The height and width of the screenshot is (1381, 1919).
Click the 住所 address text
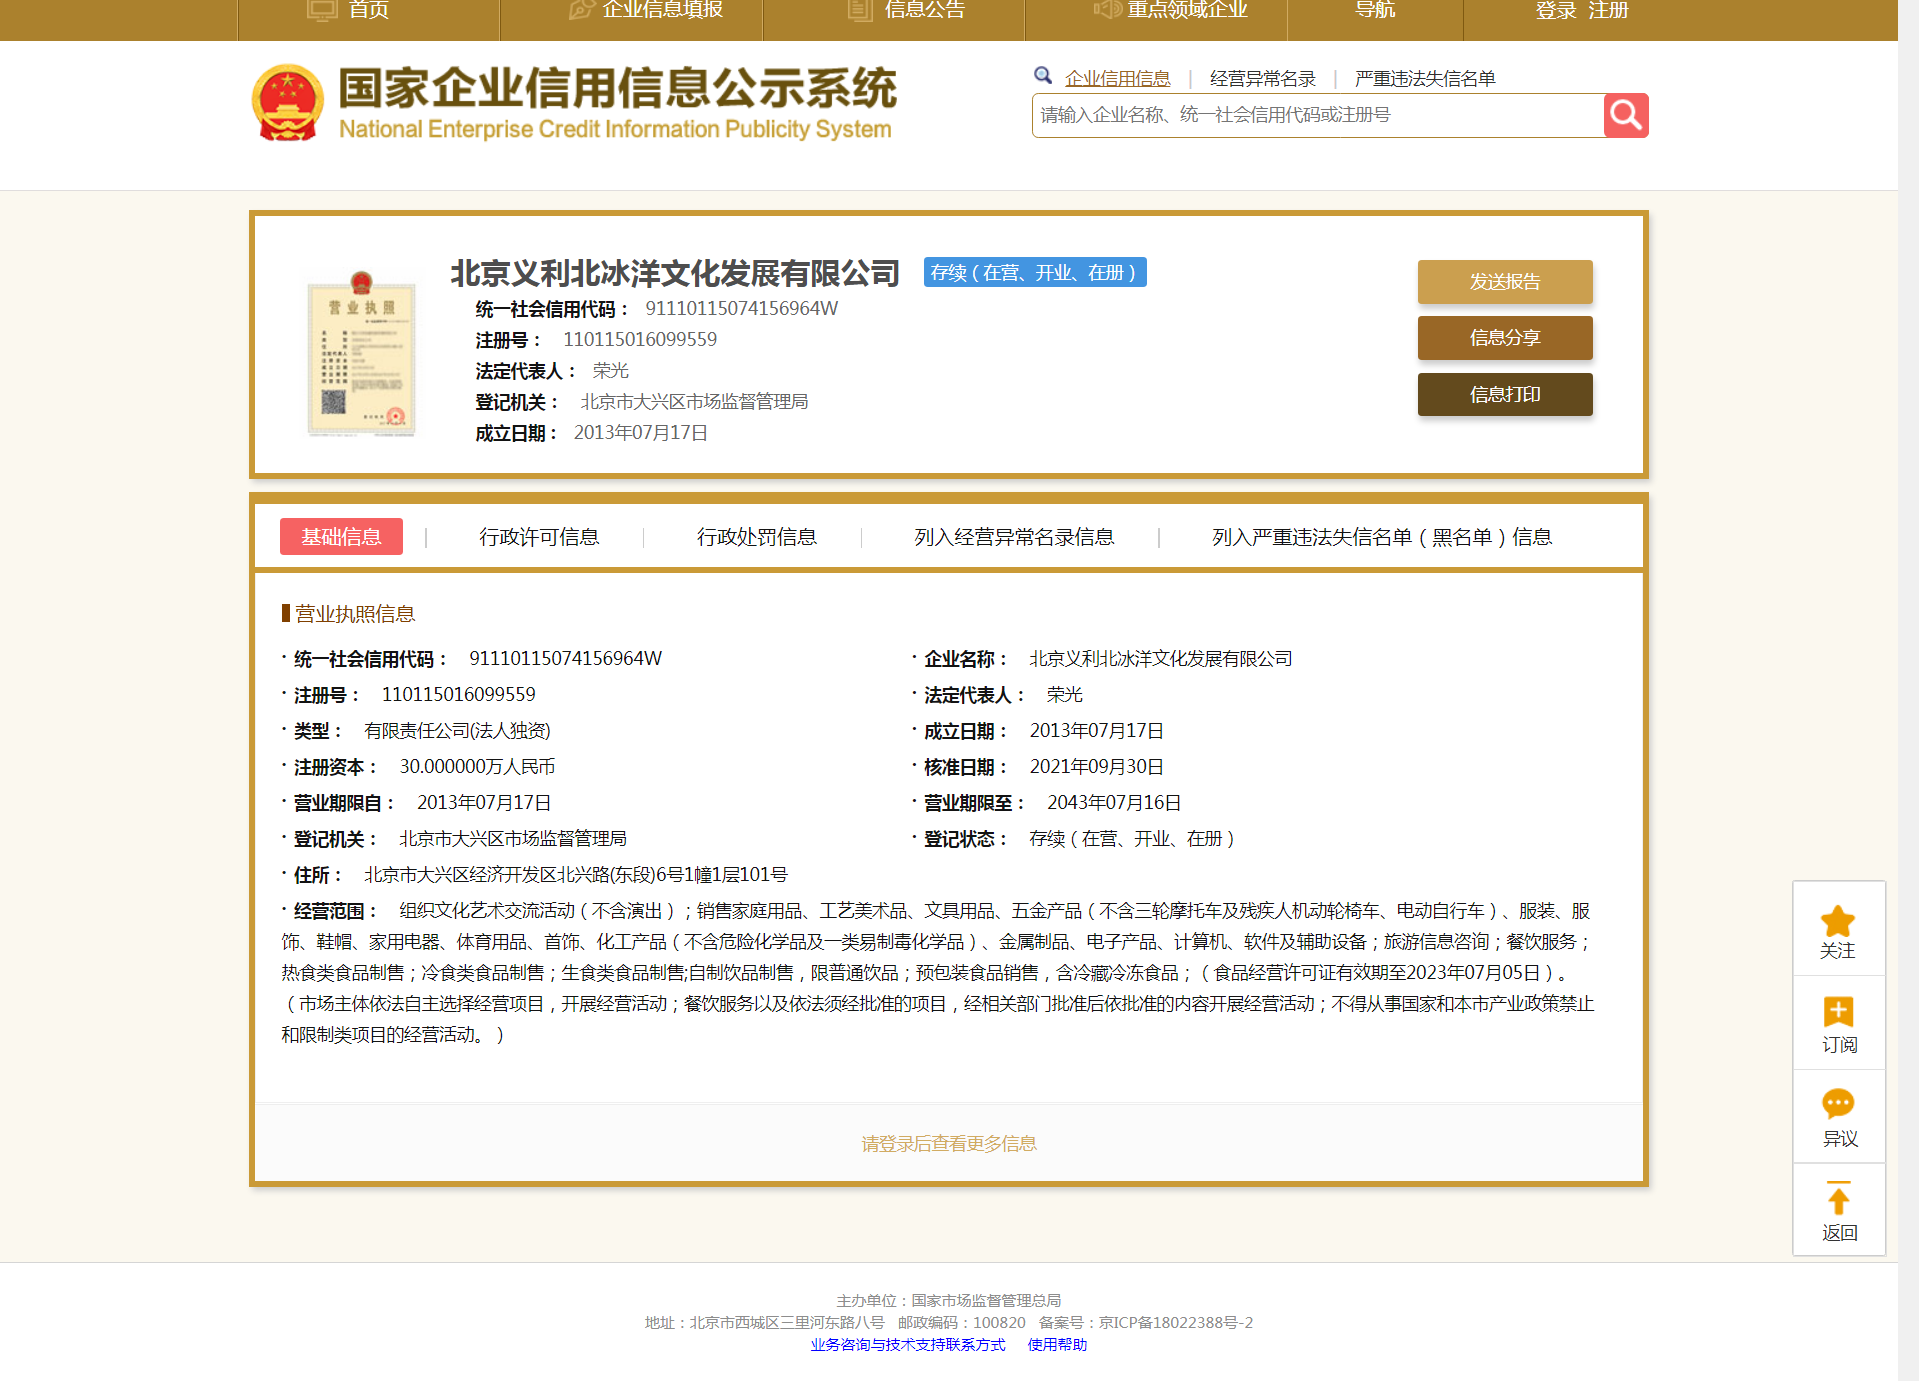click(576, 875)
